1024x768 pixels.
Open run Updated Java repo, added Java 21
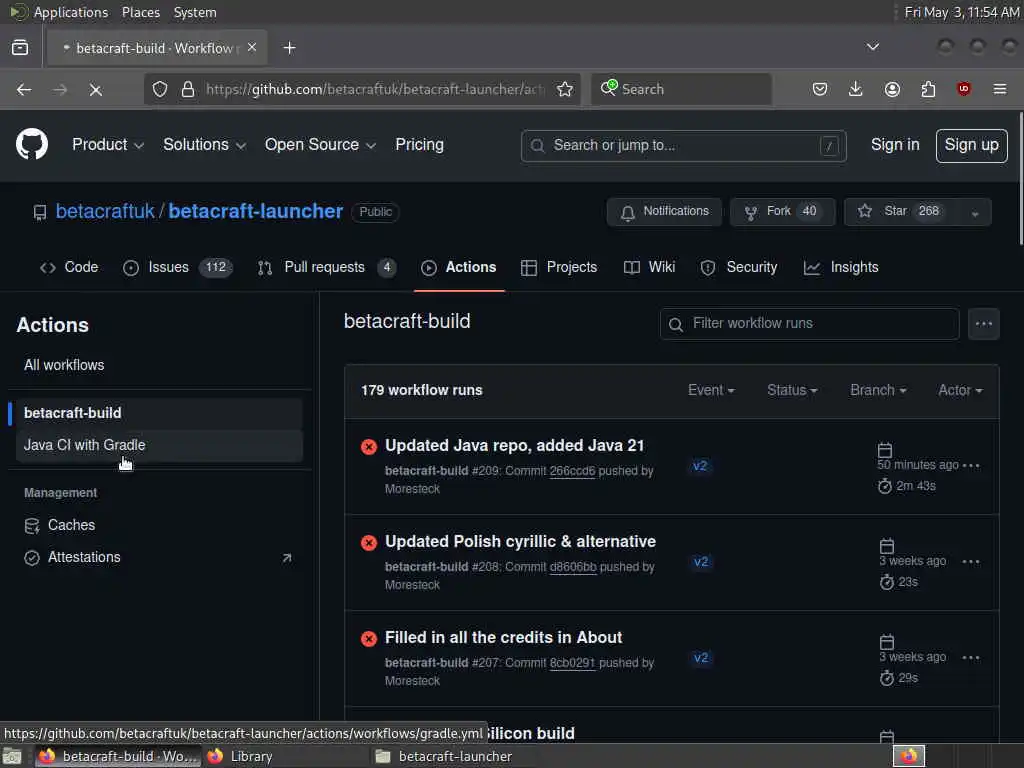tap(515, 445)
